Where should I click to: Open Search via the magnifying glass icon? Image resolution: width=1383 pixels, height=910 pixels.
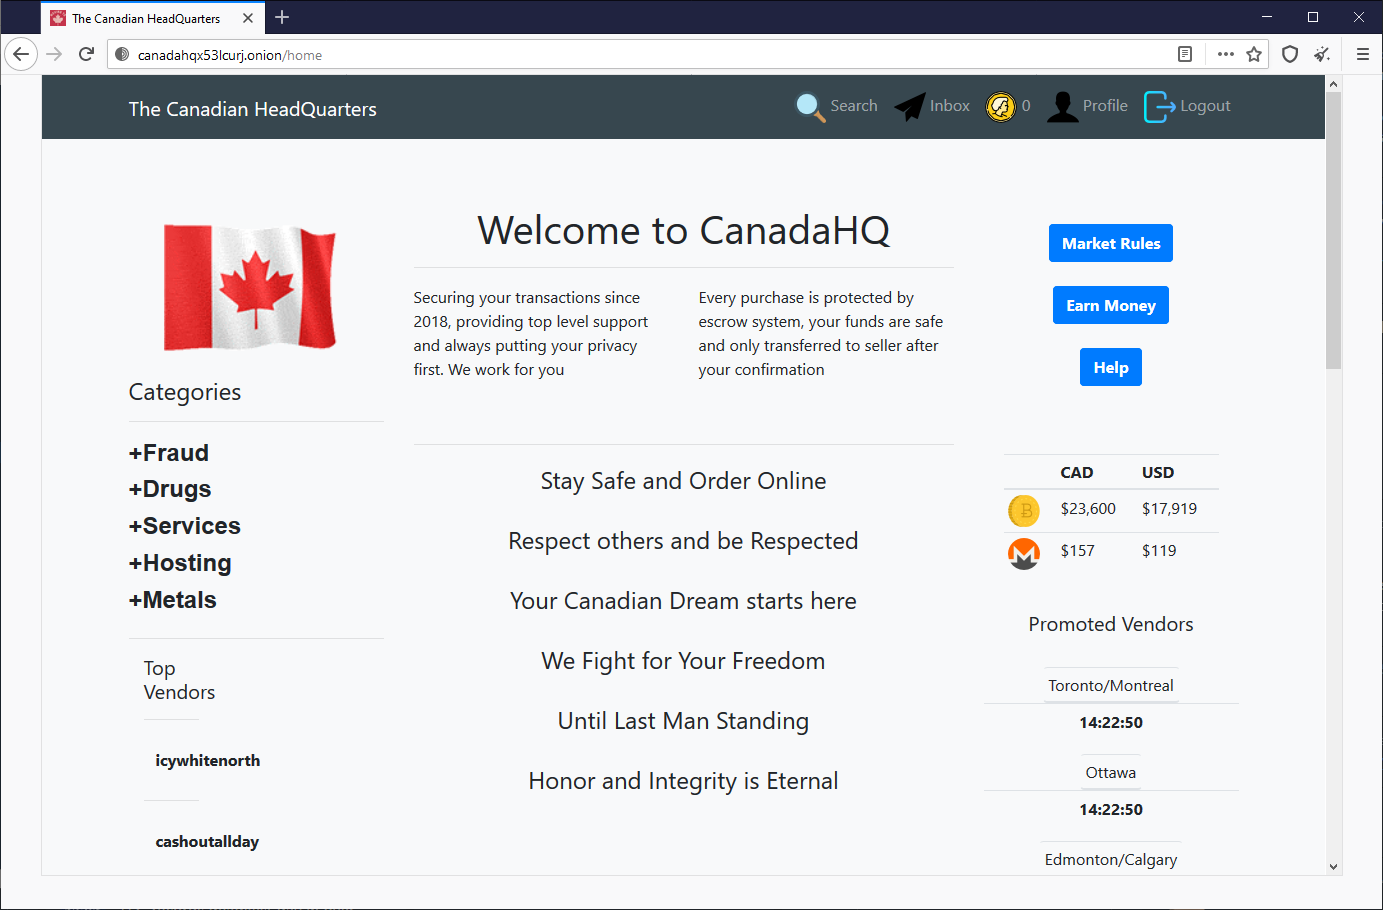pyautogui.click(x=809, y=106)
